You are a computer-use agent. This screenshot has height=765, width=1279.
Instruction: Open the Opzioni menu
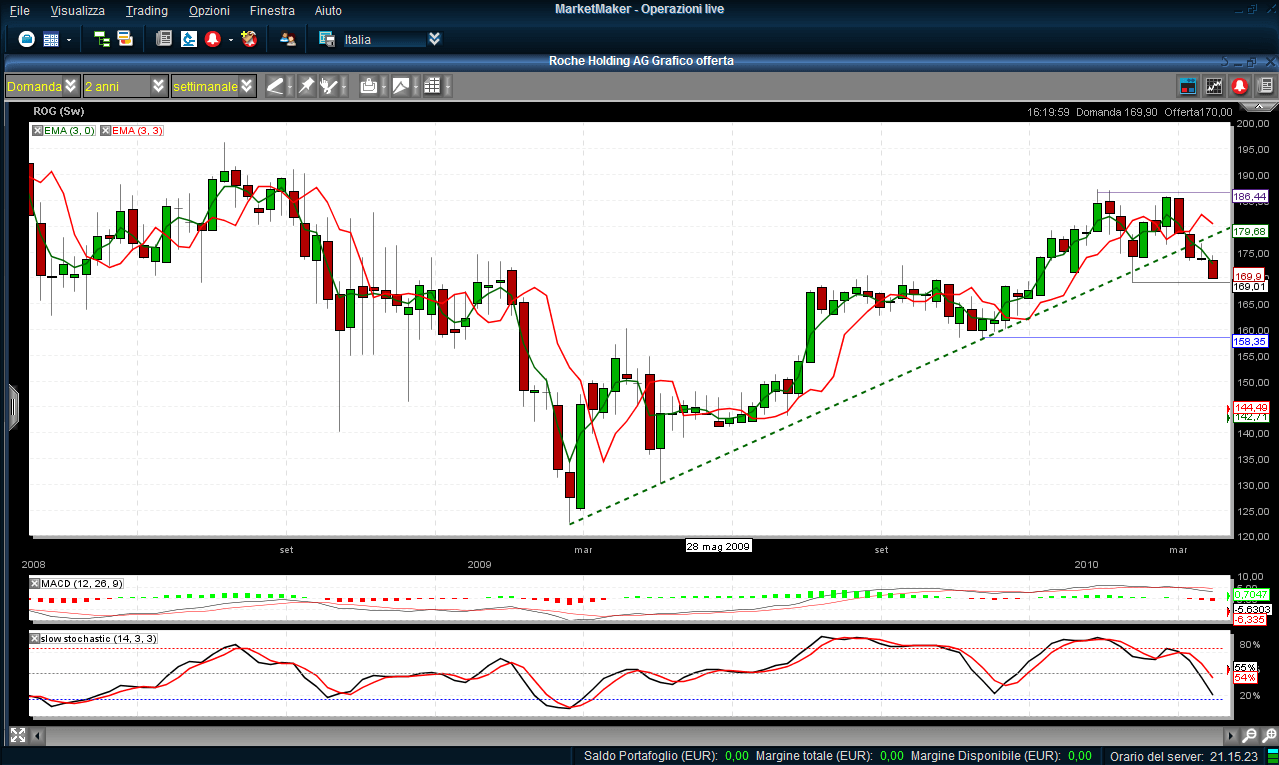point(209,10)
